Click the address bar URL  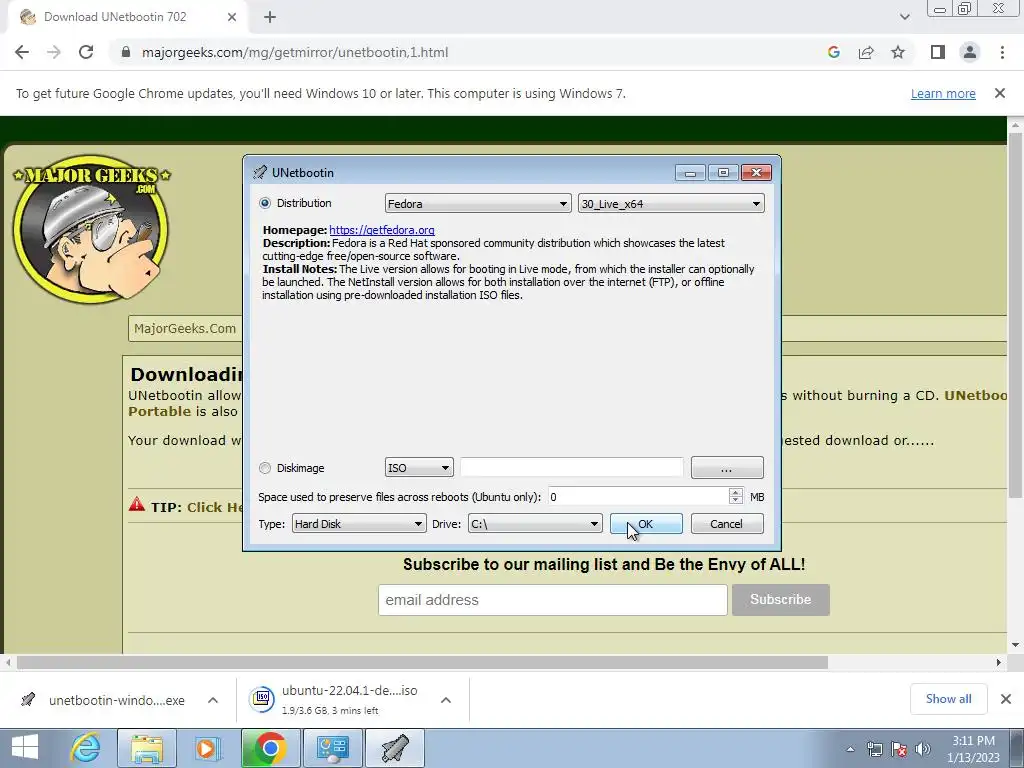point(295,52)
